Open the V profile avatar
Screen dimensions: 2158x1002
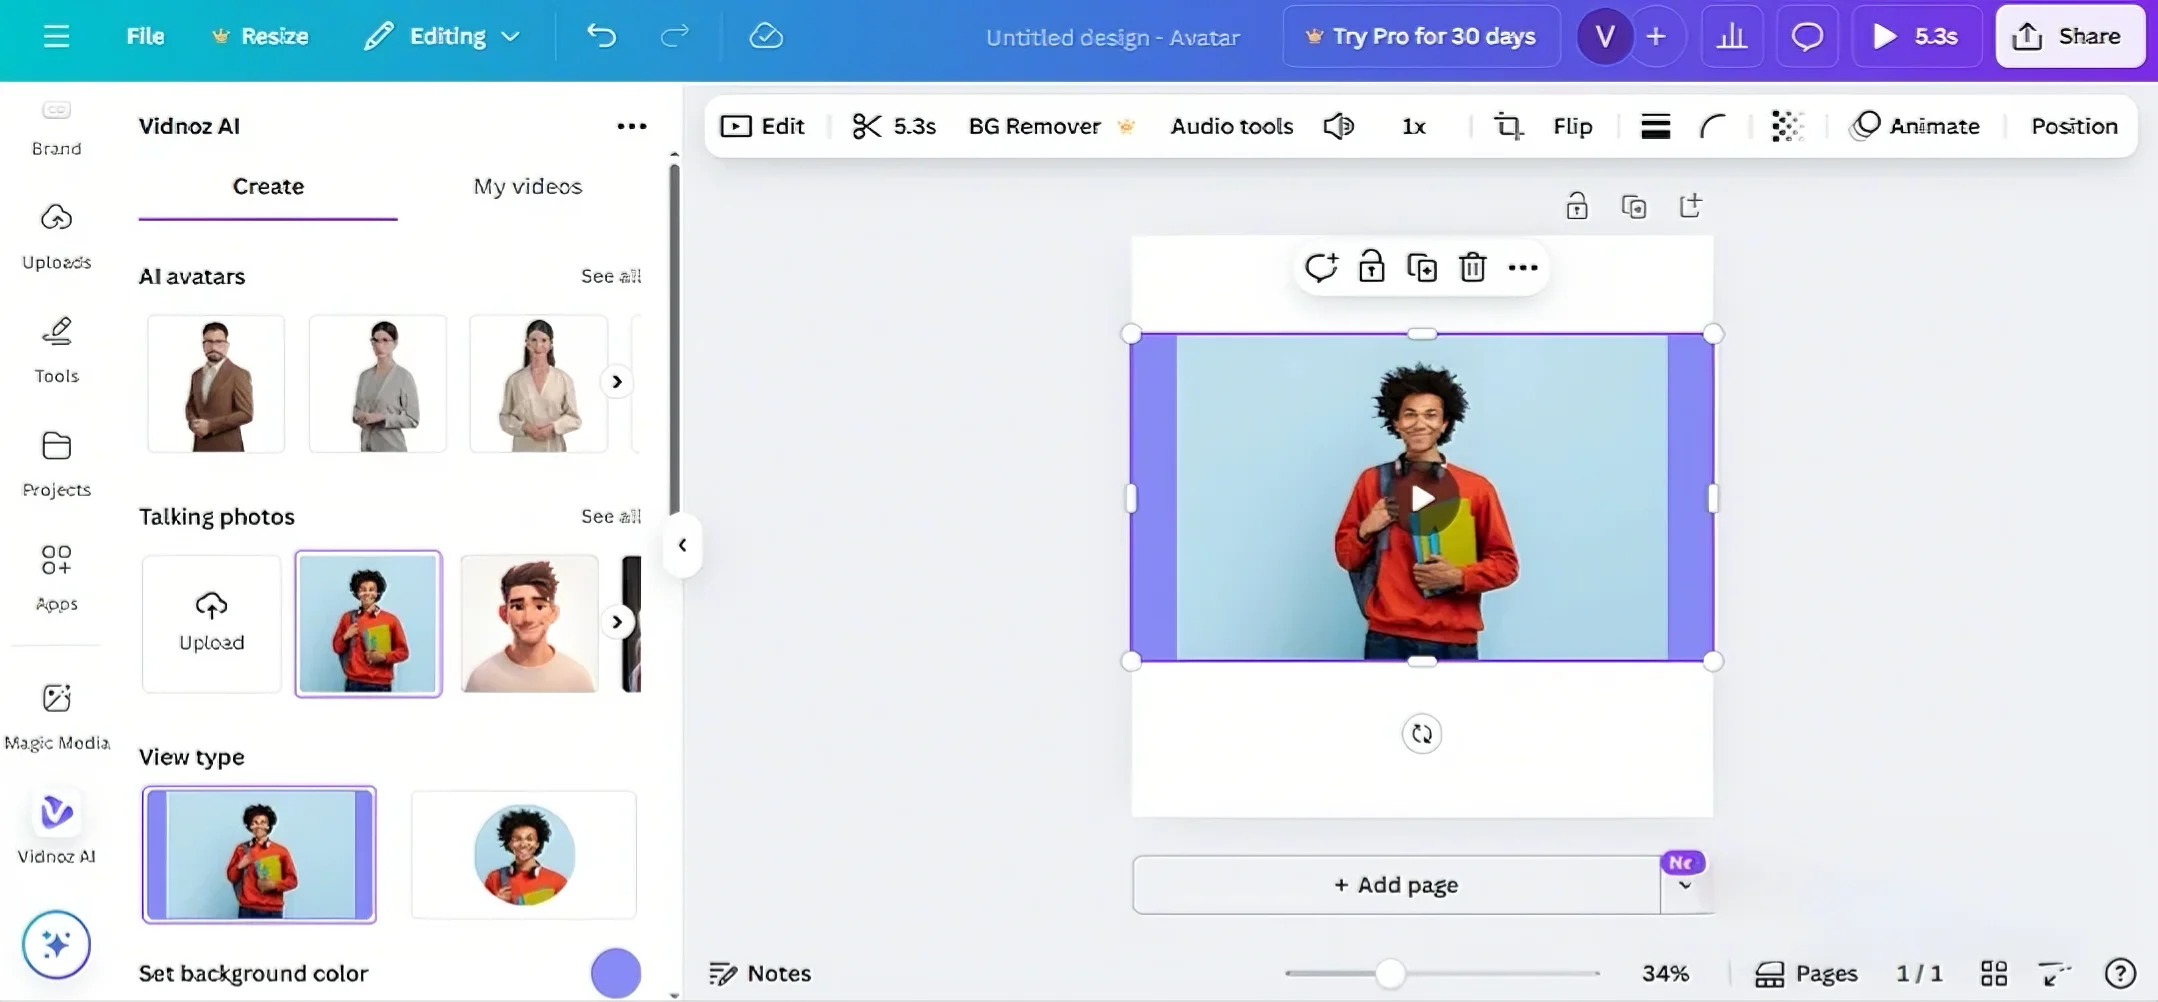click(x=1605, y=36)
